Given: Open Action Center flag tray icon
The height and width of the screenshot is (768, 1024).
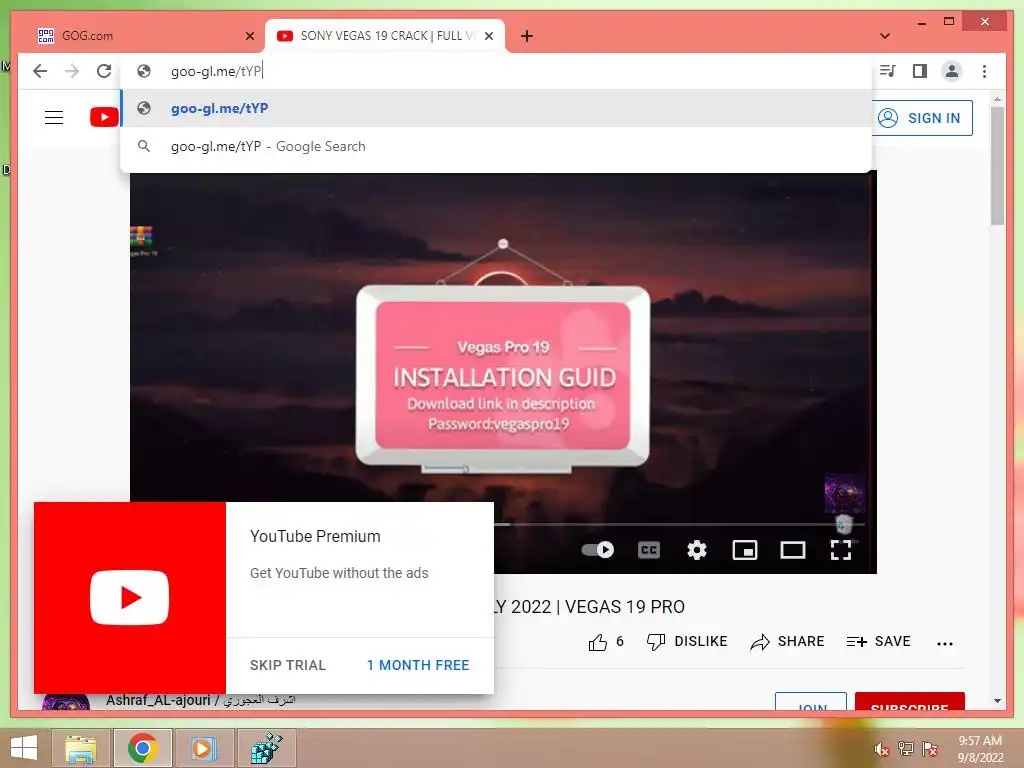Looking at the screenshot, I should (x=930, y=749).
